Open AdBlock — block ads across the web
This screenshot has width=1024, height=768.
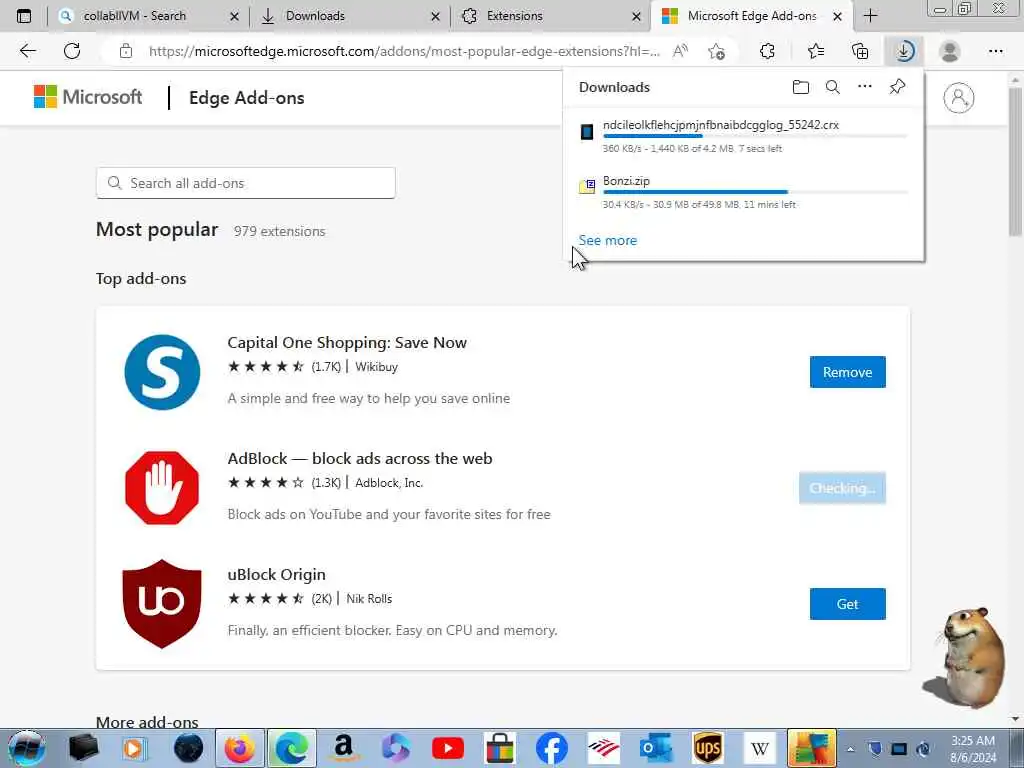tap(360, 458)
